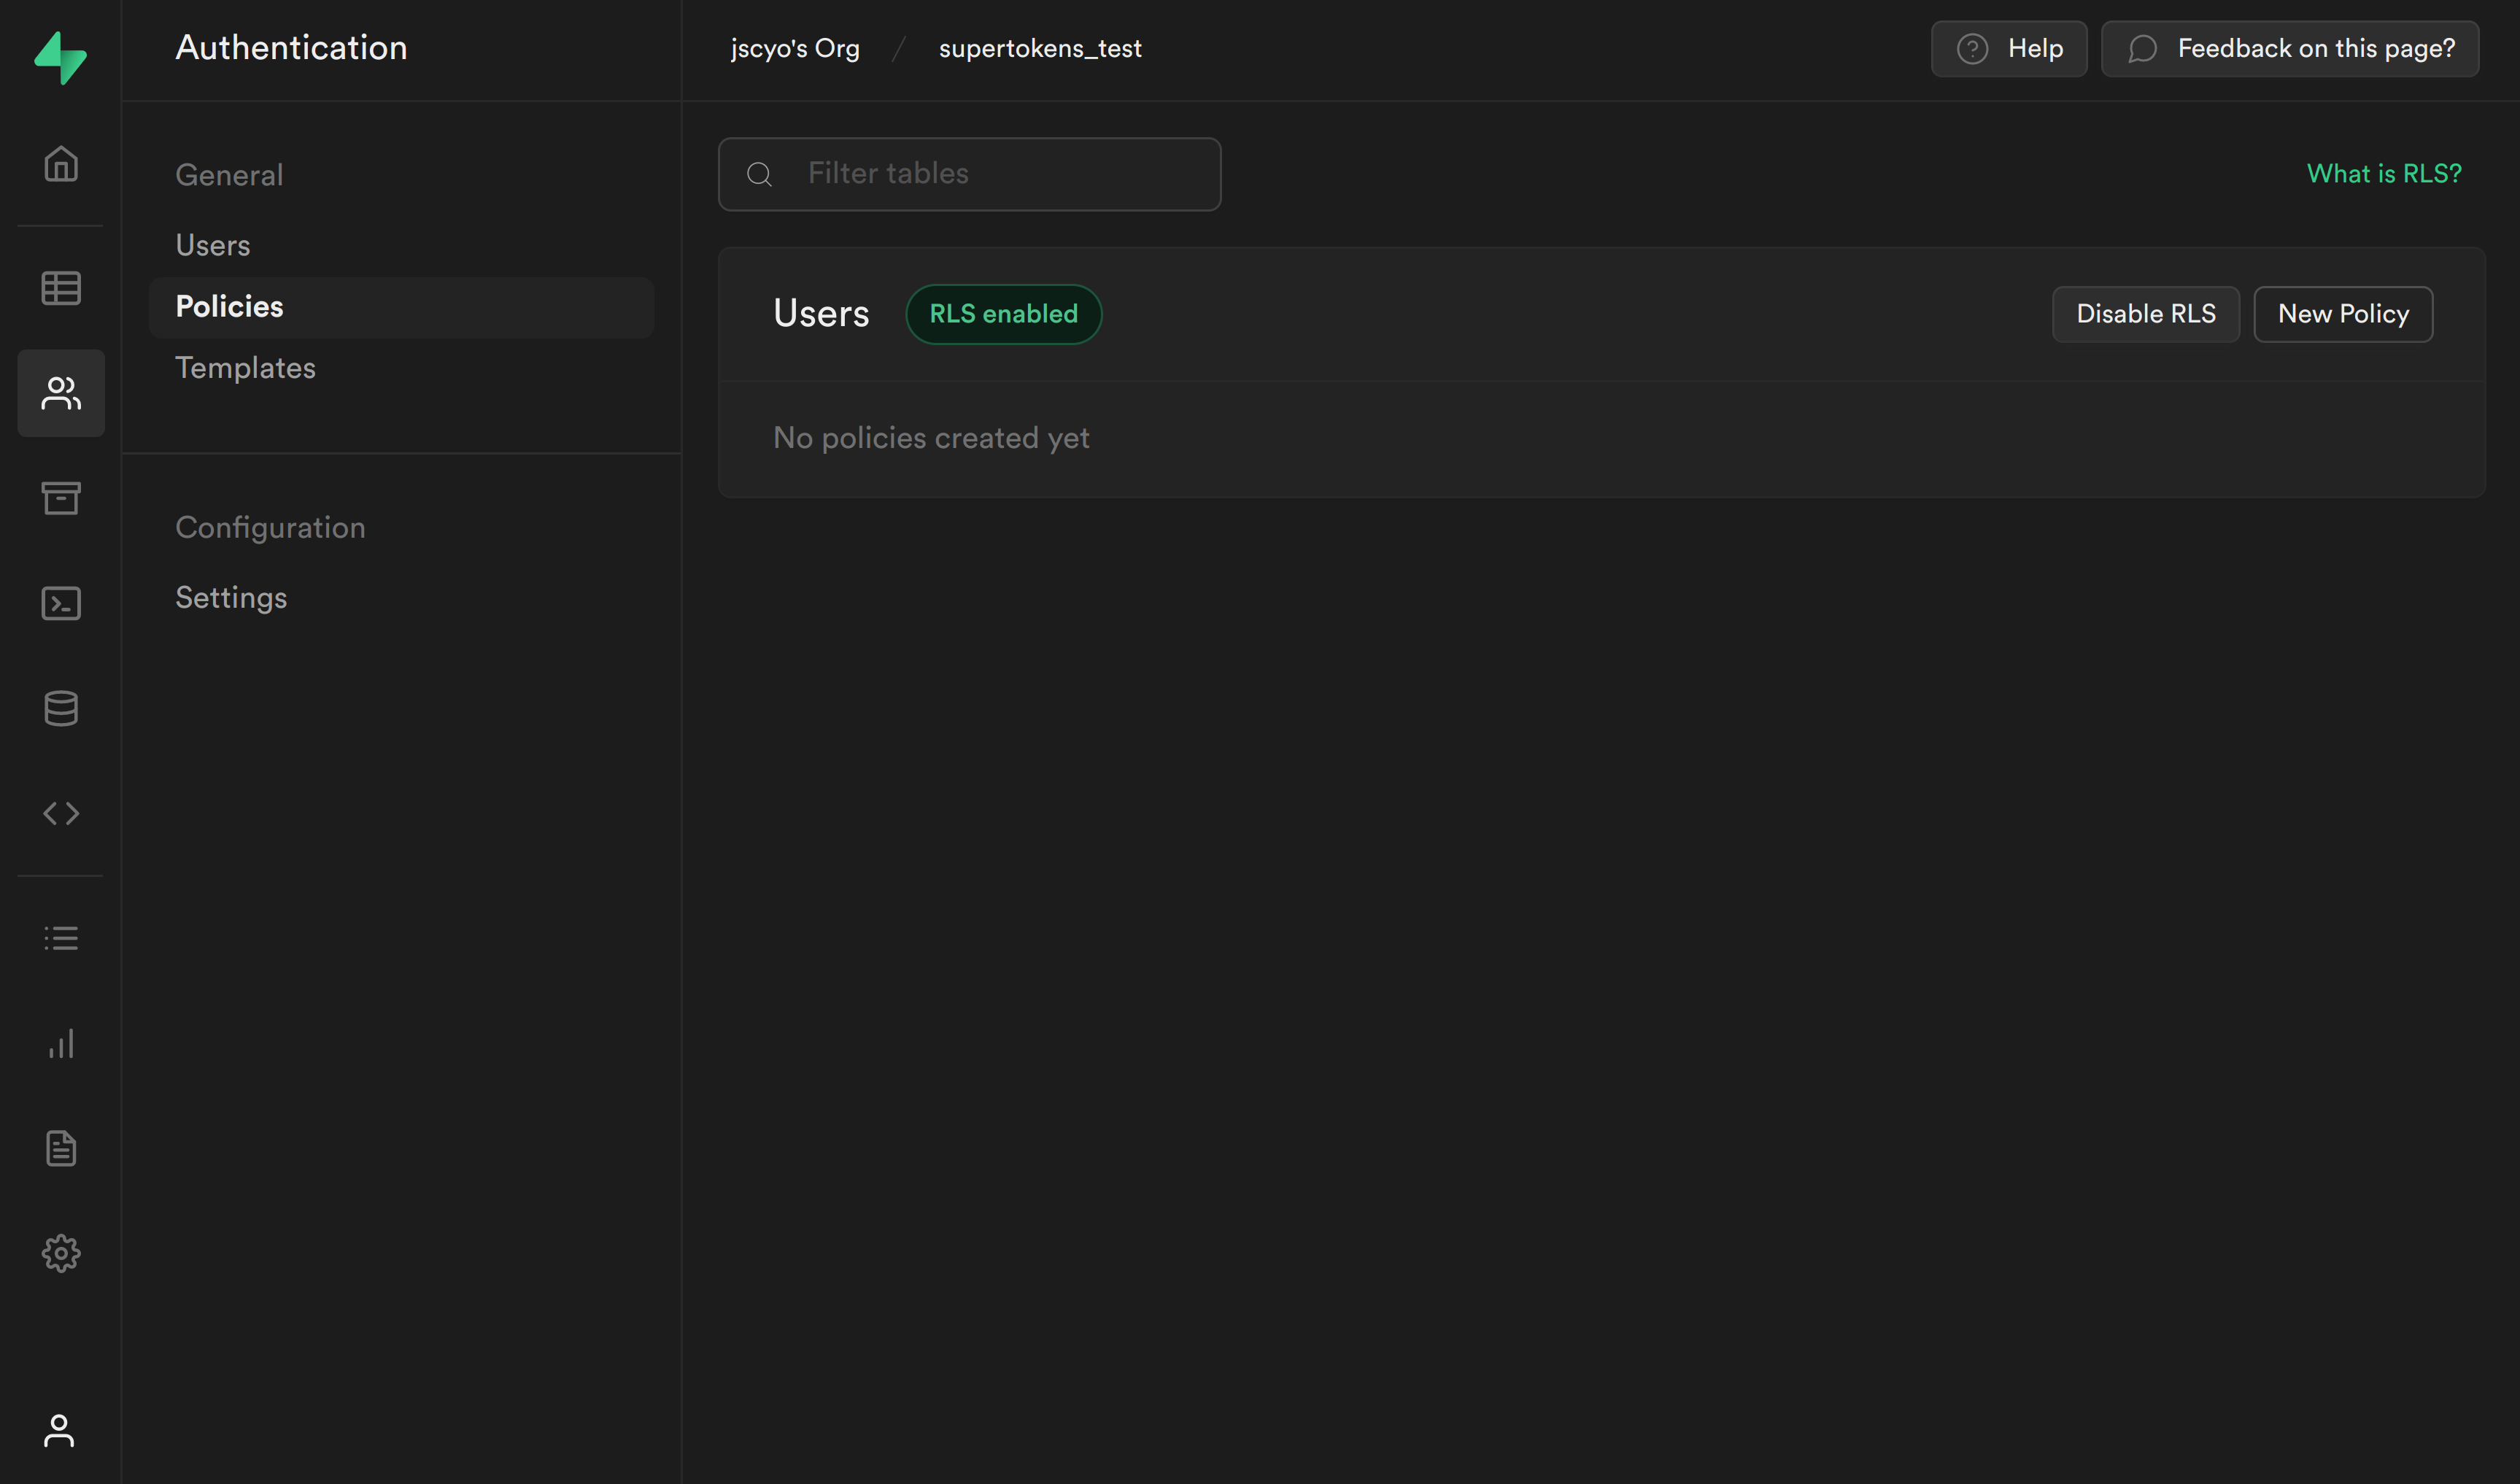Open project settings gear icon
2520x1484 pixels.
(x=61, y=1253)
